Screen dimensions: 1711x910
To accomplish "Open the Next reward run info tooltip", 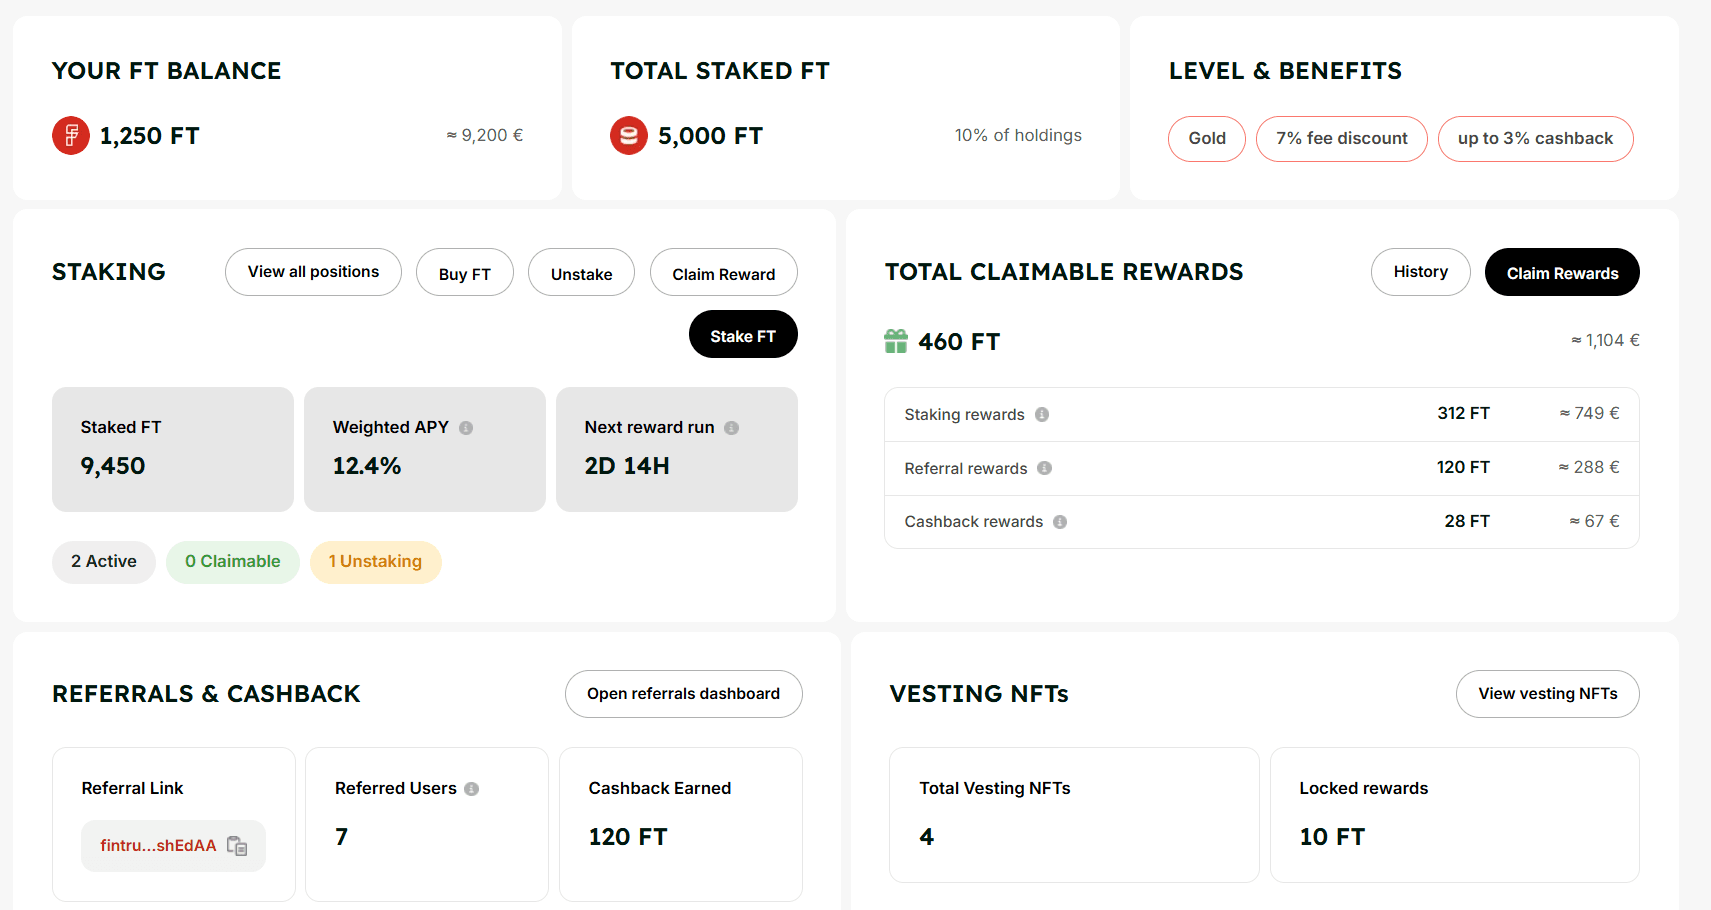I will click(x=732, y=427).
